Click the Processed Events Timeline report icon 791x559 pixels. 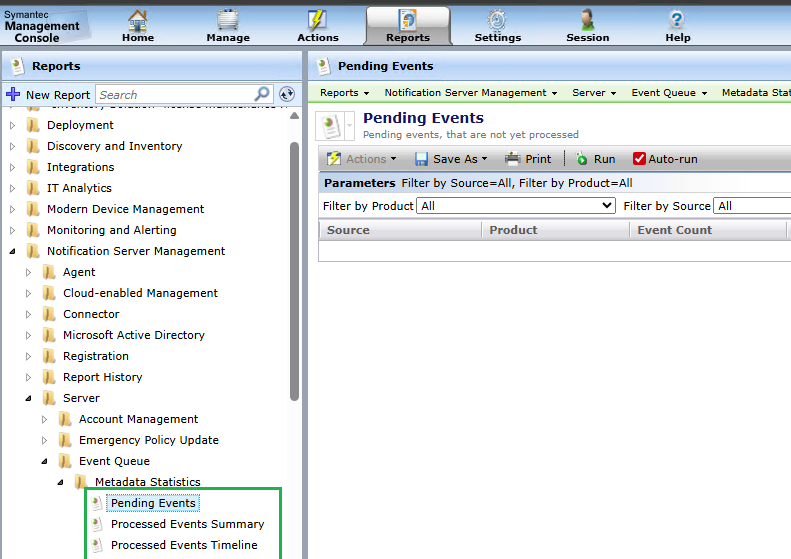point(97,545)
